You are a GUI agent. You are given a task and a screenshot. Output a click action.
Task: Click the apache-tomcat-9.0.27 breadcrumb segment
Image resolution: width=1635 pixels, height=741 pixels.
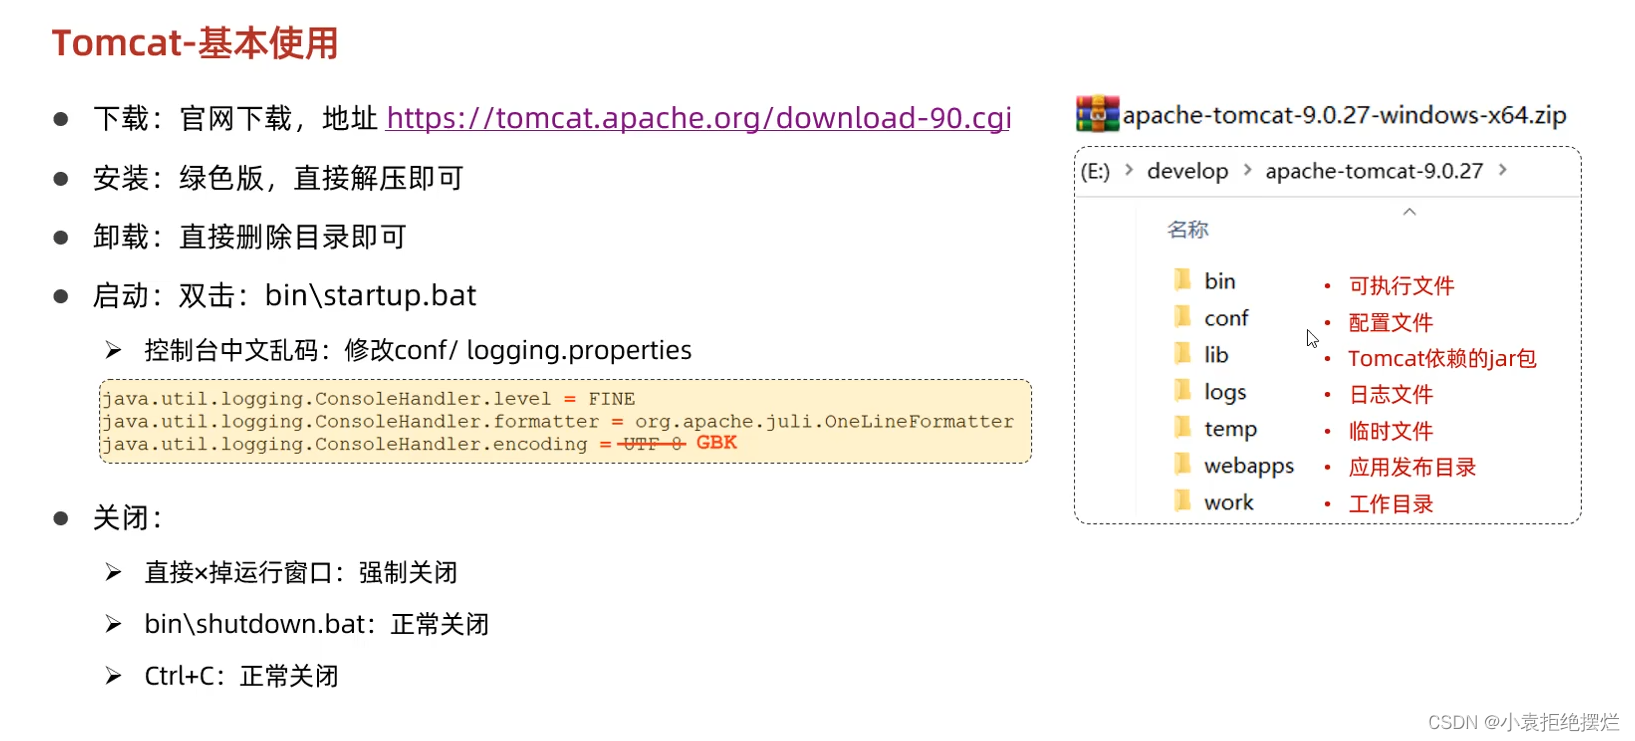(1374, 171)
